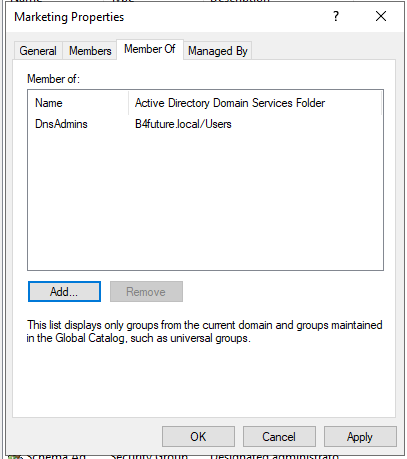Open the help question mark button
This screenshot has width=407, height=459.
[336, 16]
